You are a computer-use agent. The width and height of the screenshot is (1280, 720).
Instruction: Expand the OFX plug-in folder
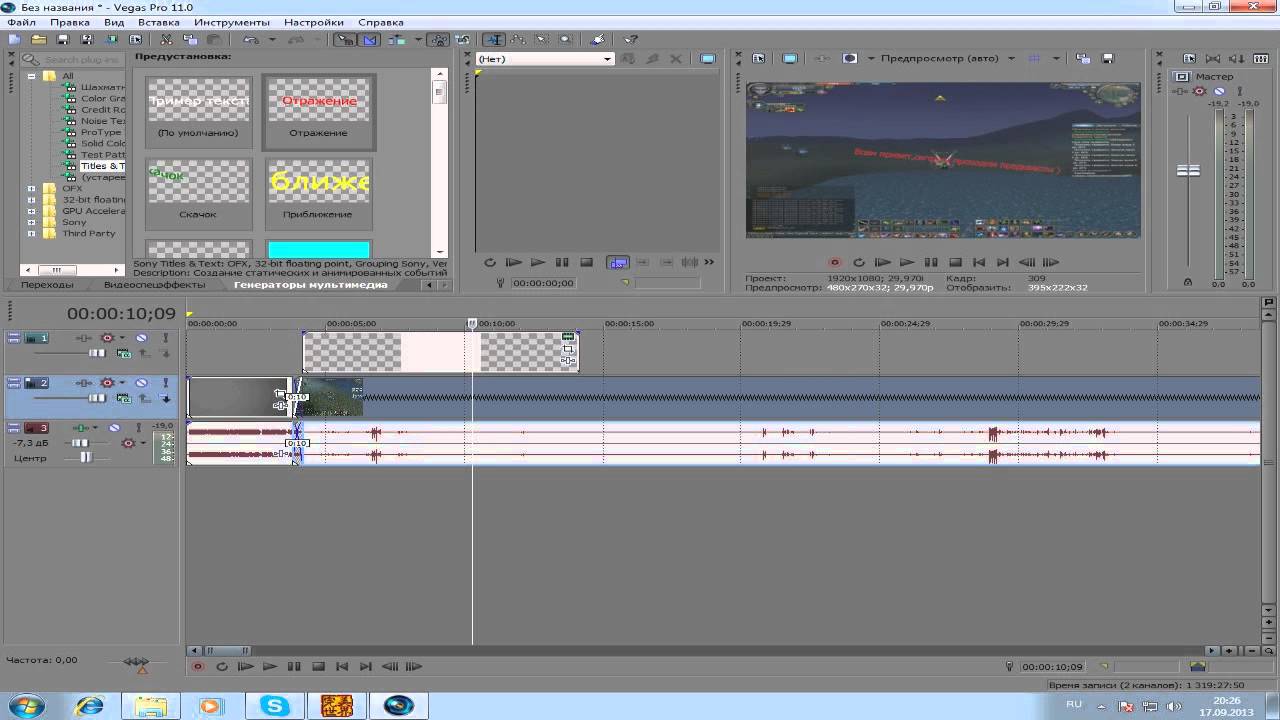[x=32, y=188]
